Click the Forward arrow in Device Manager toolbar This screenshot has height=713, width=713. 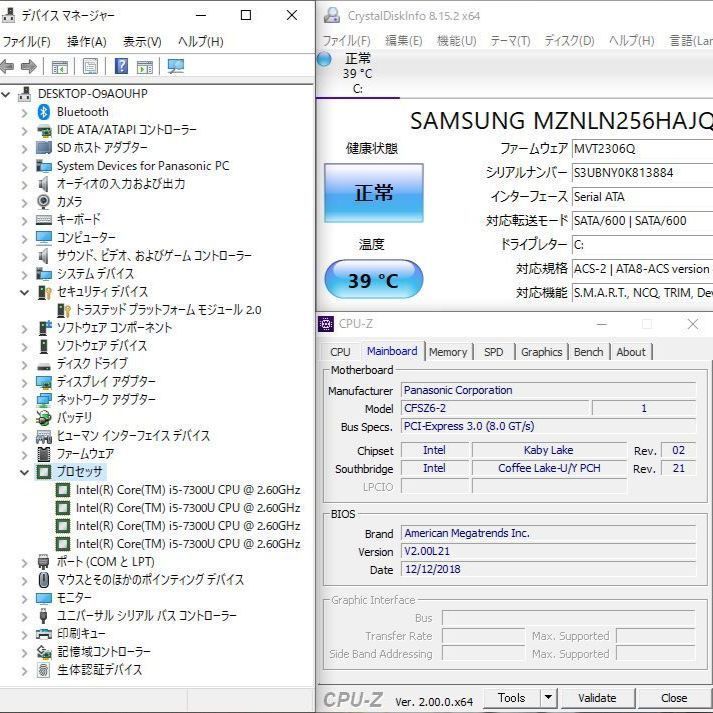point(29,67)
